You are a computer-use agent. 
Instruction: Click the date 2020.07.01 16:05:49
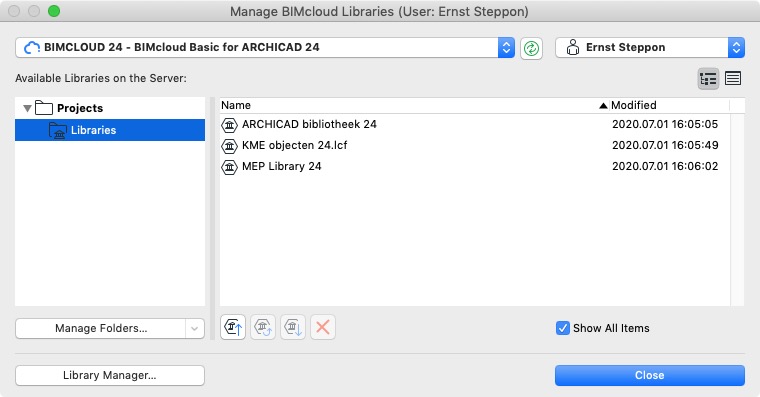[x=665, y=145]
